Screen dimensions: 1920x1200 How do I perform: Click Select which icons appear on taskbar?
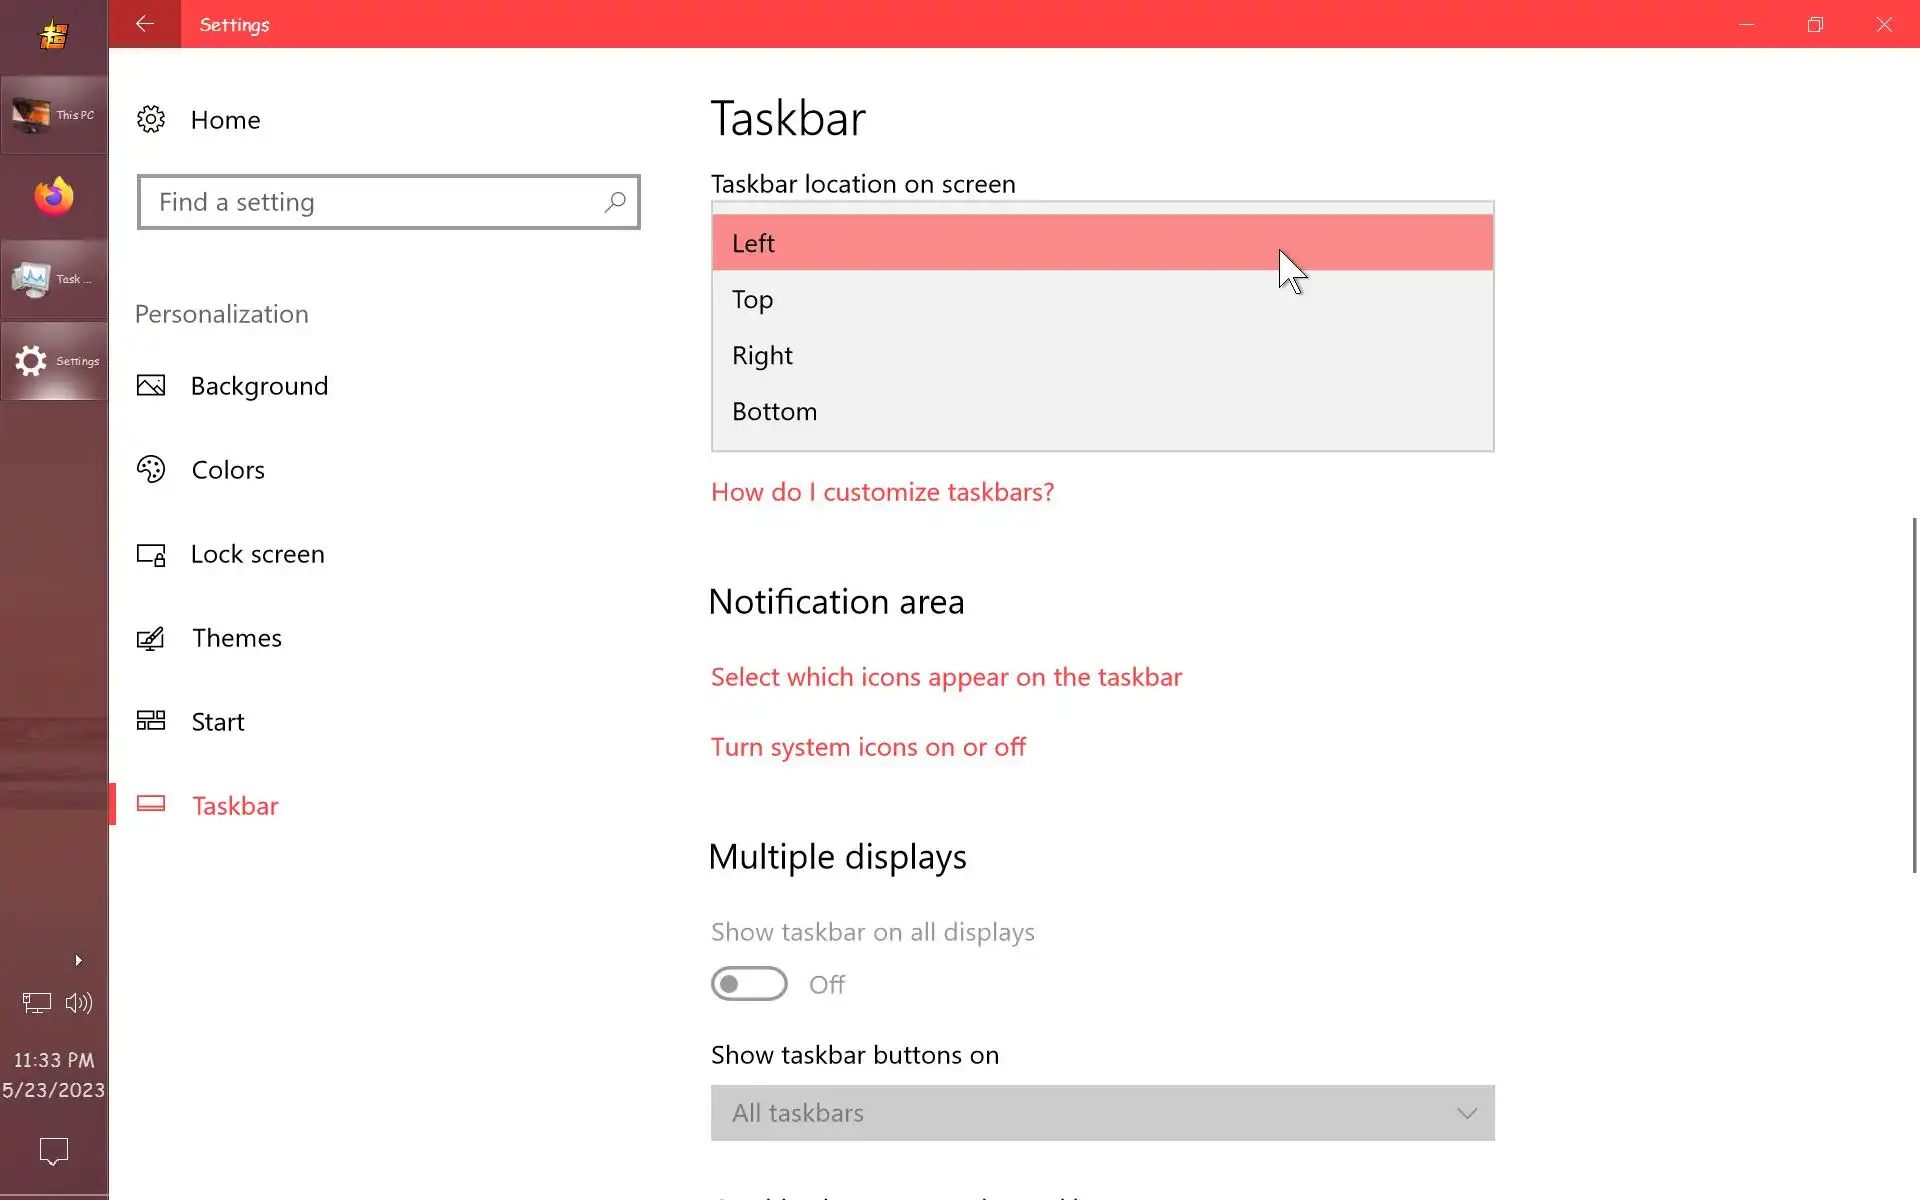click(946, 677)
